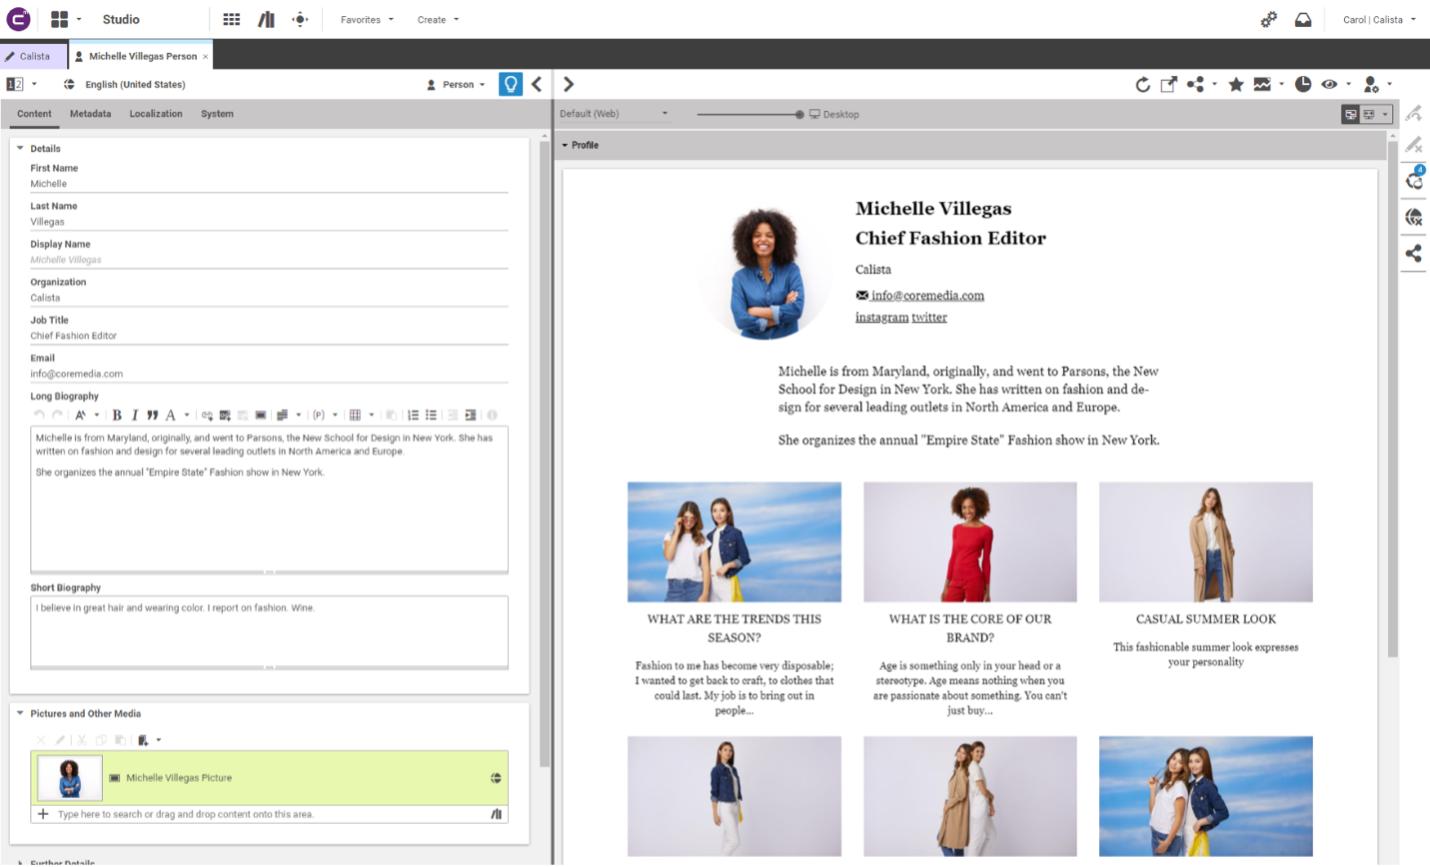Open preview in new window icon
The width and height of the screenshot is (1430, 867).
(x=1168, y=85)
